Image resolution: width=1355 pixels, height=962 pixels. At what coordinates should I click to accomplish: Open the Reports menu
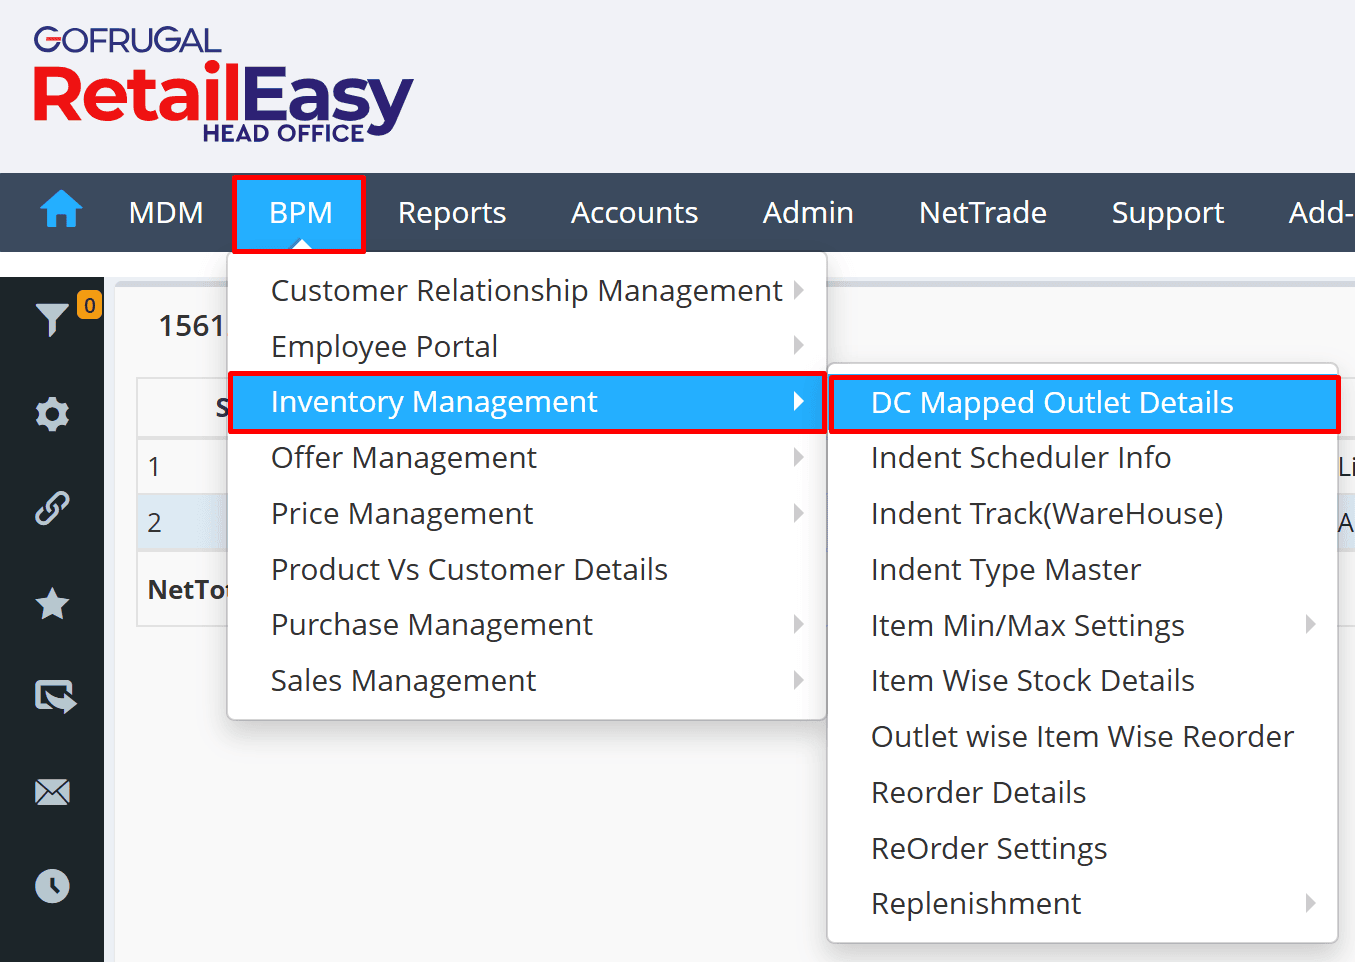coord(452,213)
